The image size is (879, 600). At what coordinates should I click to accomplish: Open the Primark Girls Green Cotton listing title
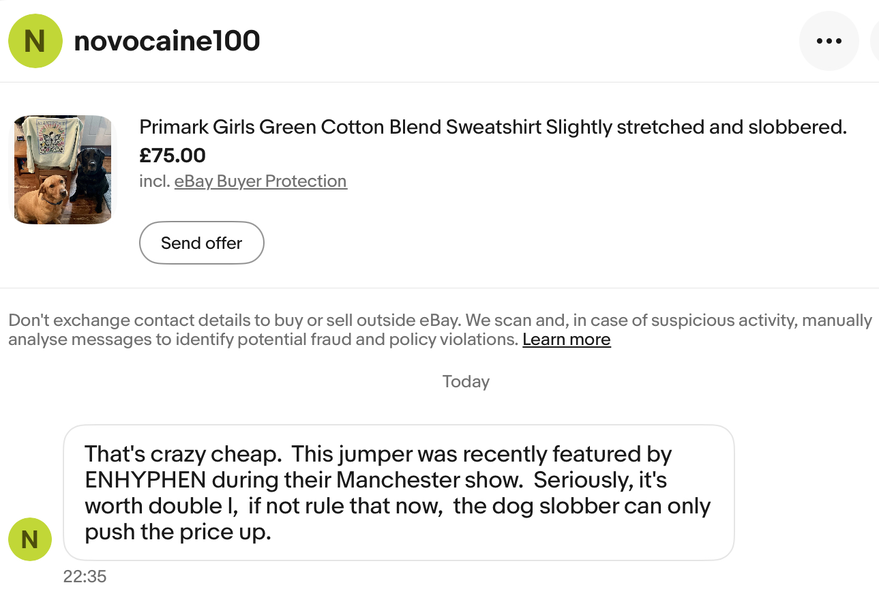[x=493, y=127]
